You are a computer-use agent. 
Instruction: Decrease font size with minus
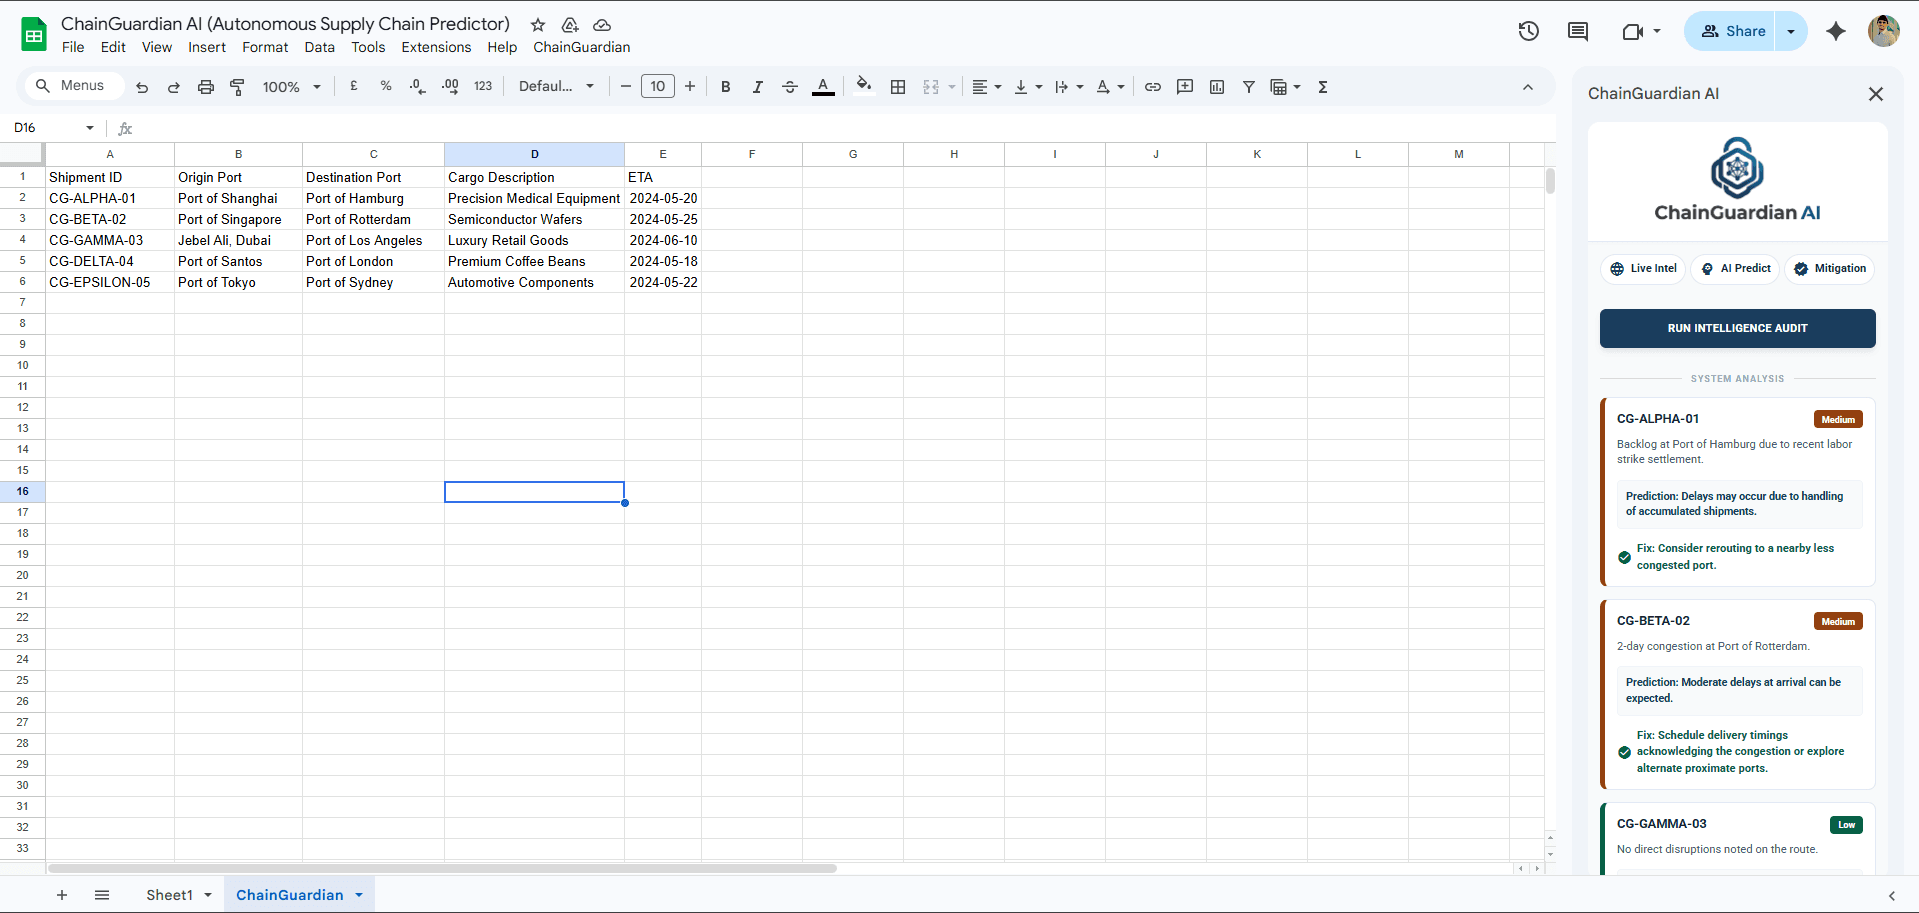pos(626,86)
